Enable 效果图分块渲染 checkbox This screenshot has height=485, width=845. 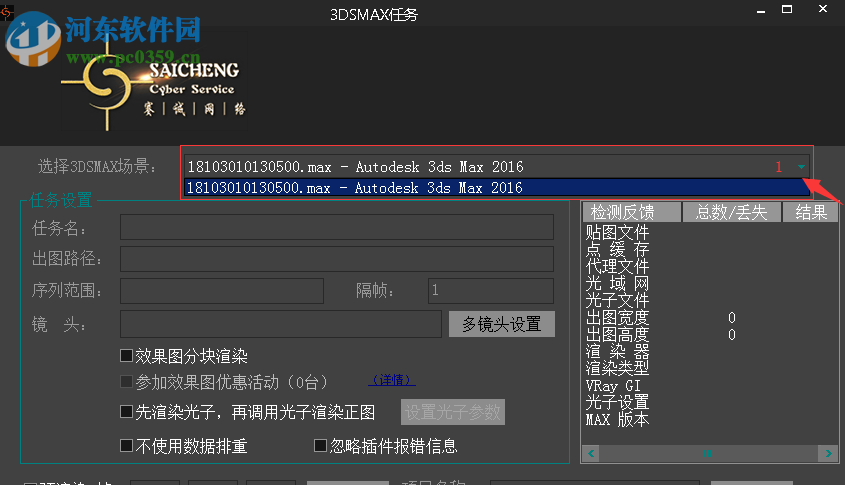point(126,356)
